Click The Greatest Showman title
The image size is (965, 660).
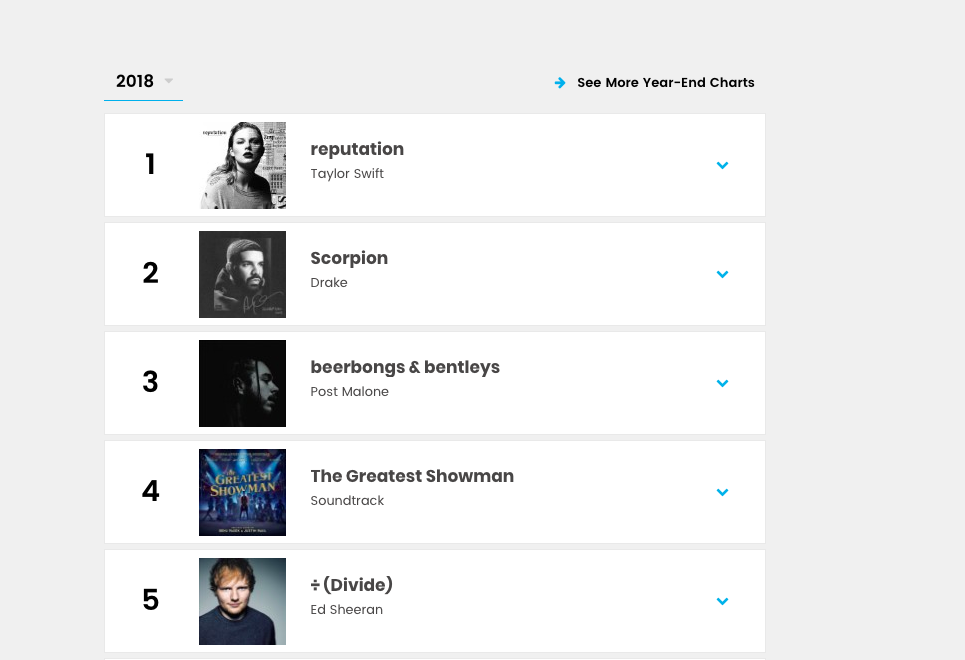coord(412,476)
